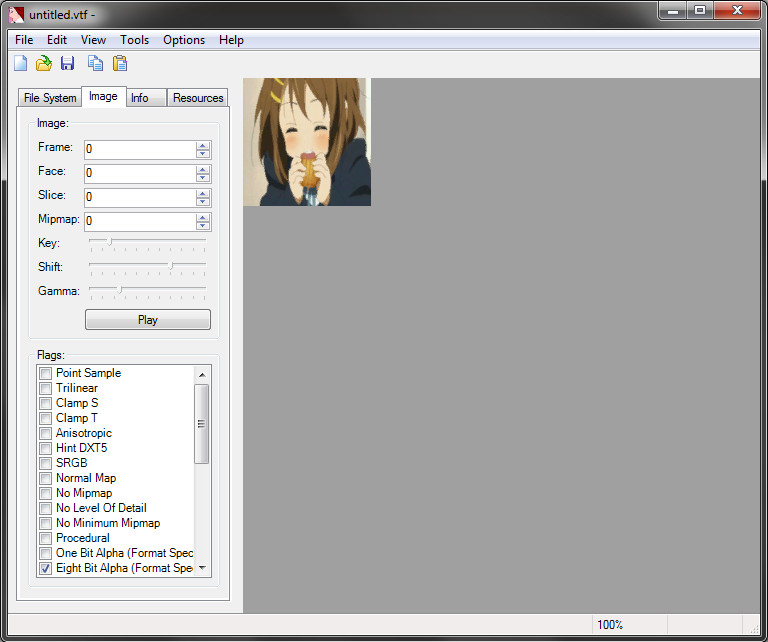This screenshot has width=768, height=642.
Task: Enable the No Minimum Mipmap flag
Action: [46, 523]
